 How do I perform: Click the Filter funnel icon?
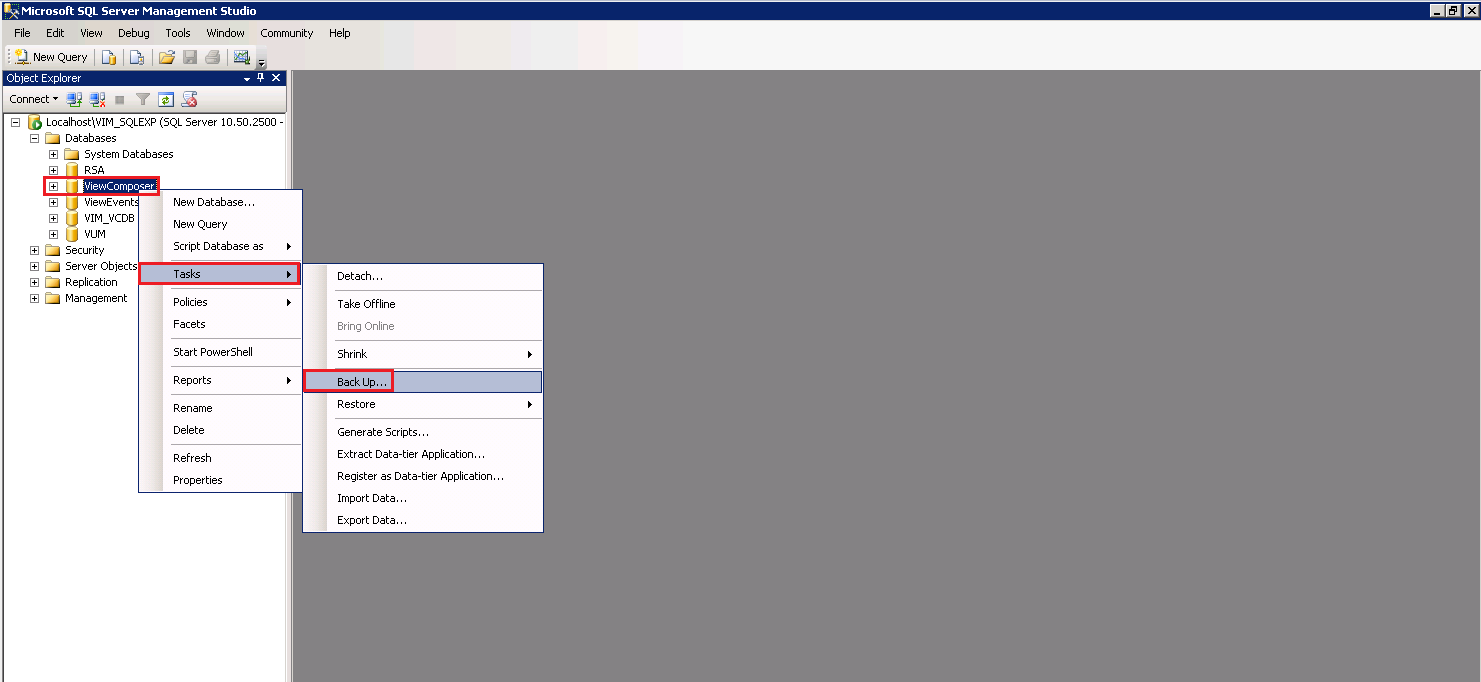coord(143,99)
